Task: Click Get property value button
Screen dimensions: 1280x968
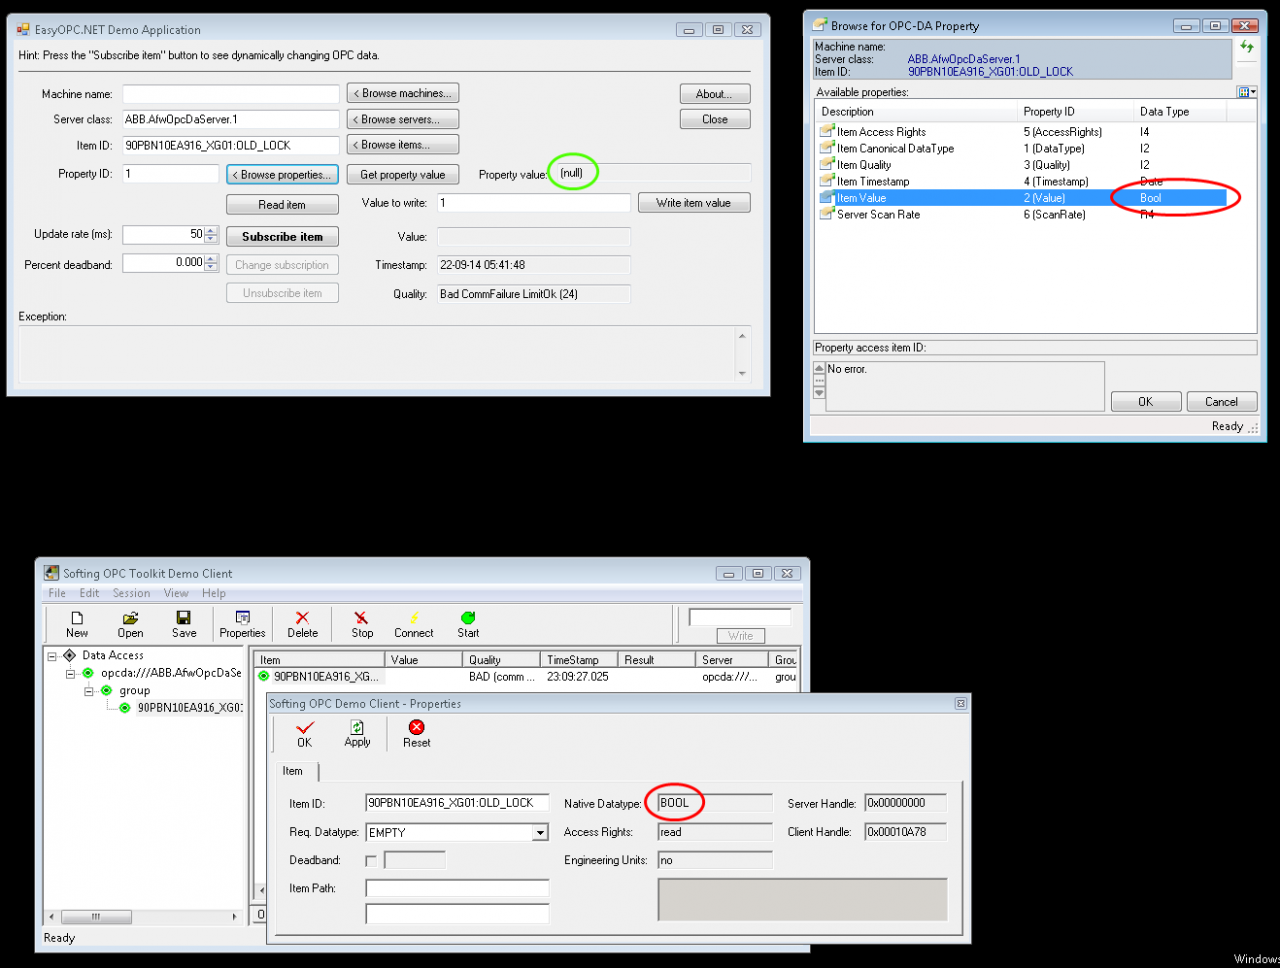Action: coord(403,175)
